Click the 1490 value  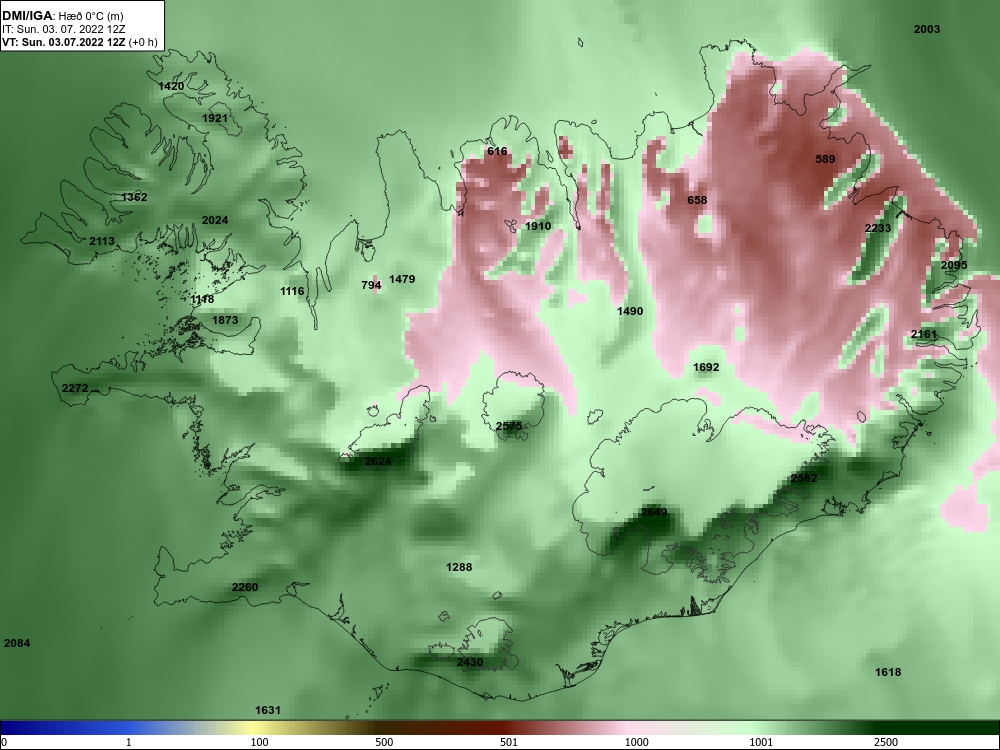(630, 311)
